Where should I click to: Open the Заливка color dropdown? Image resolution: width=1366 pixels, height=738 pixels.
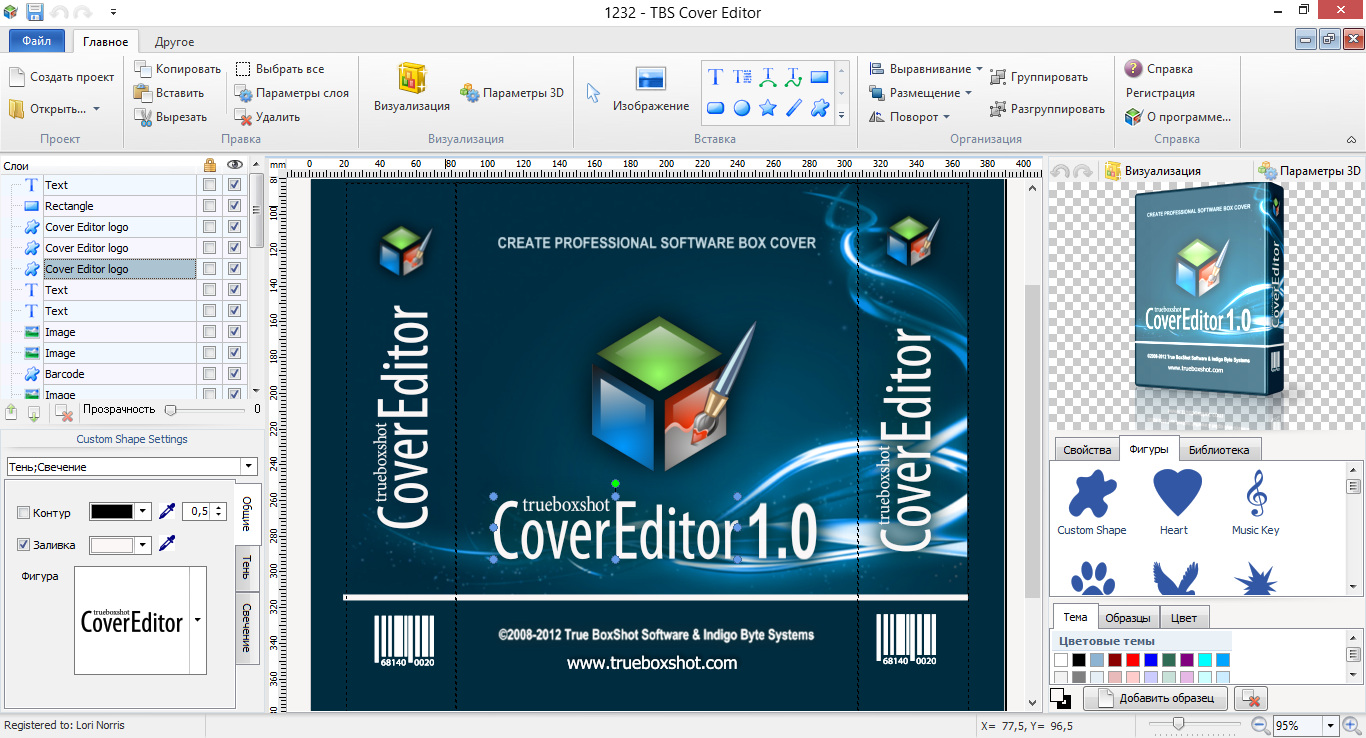(143, 545)
